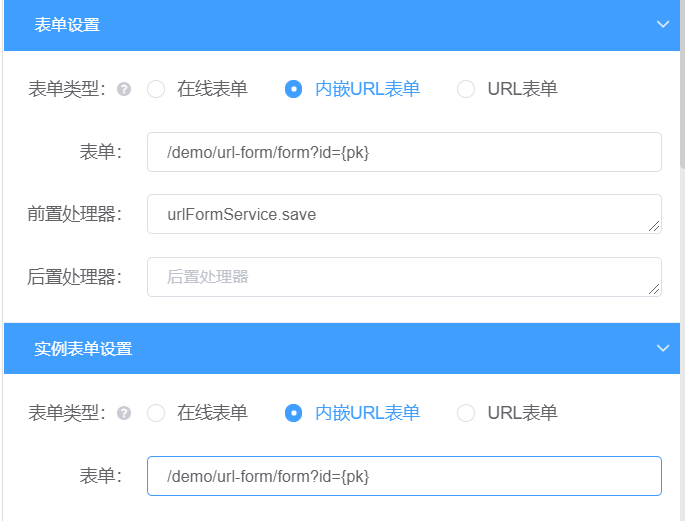Focus the 表单 URL field in 表单设置
This screenshot has height=521, width=685.
pos(403,152)
